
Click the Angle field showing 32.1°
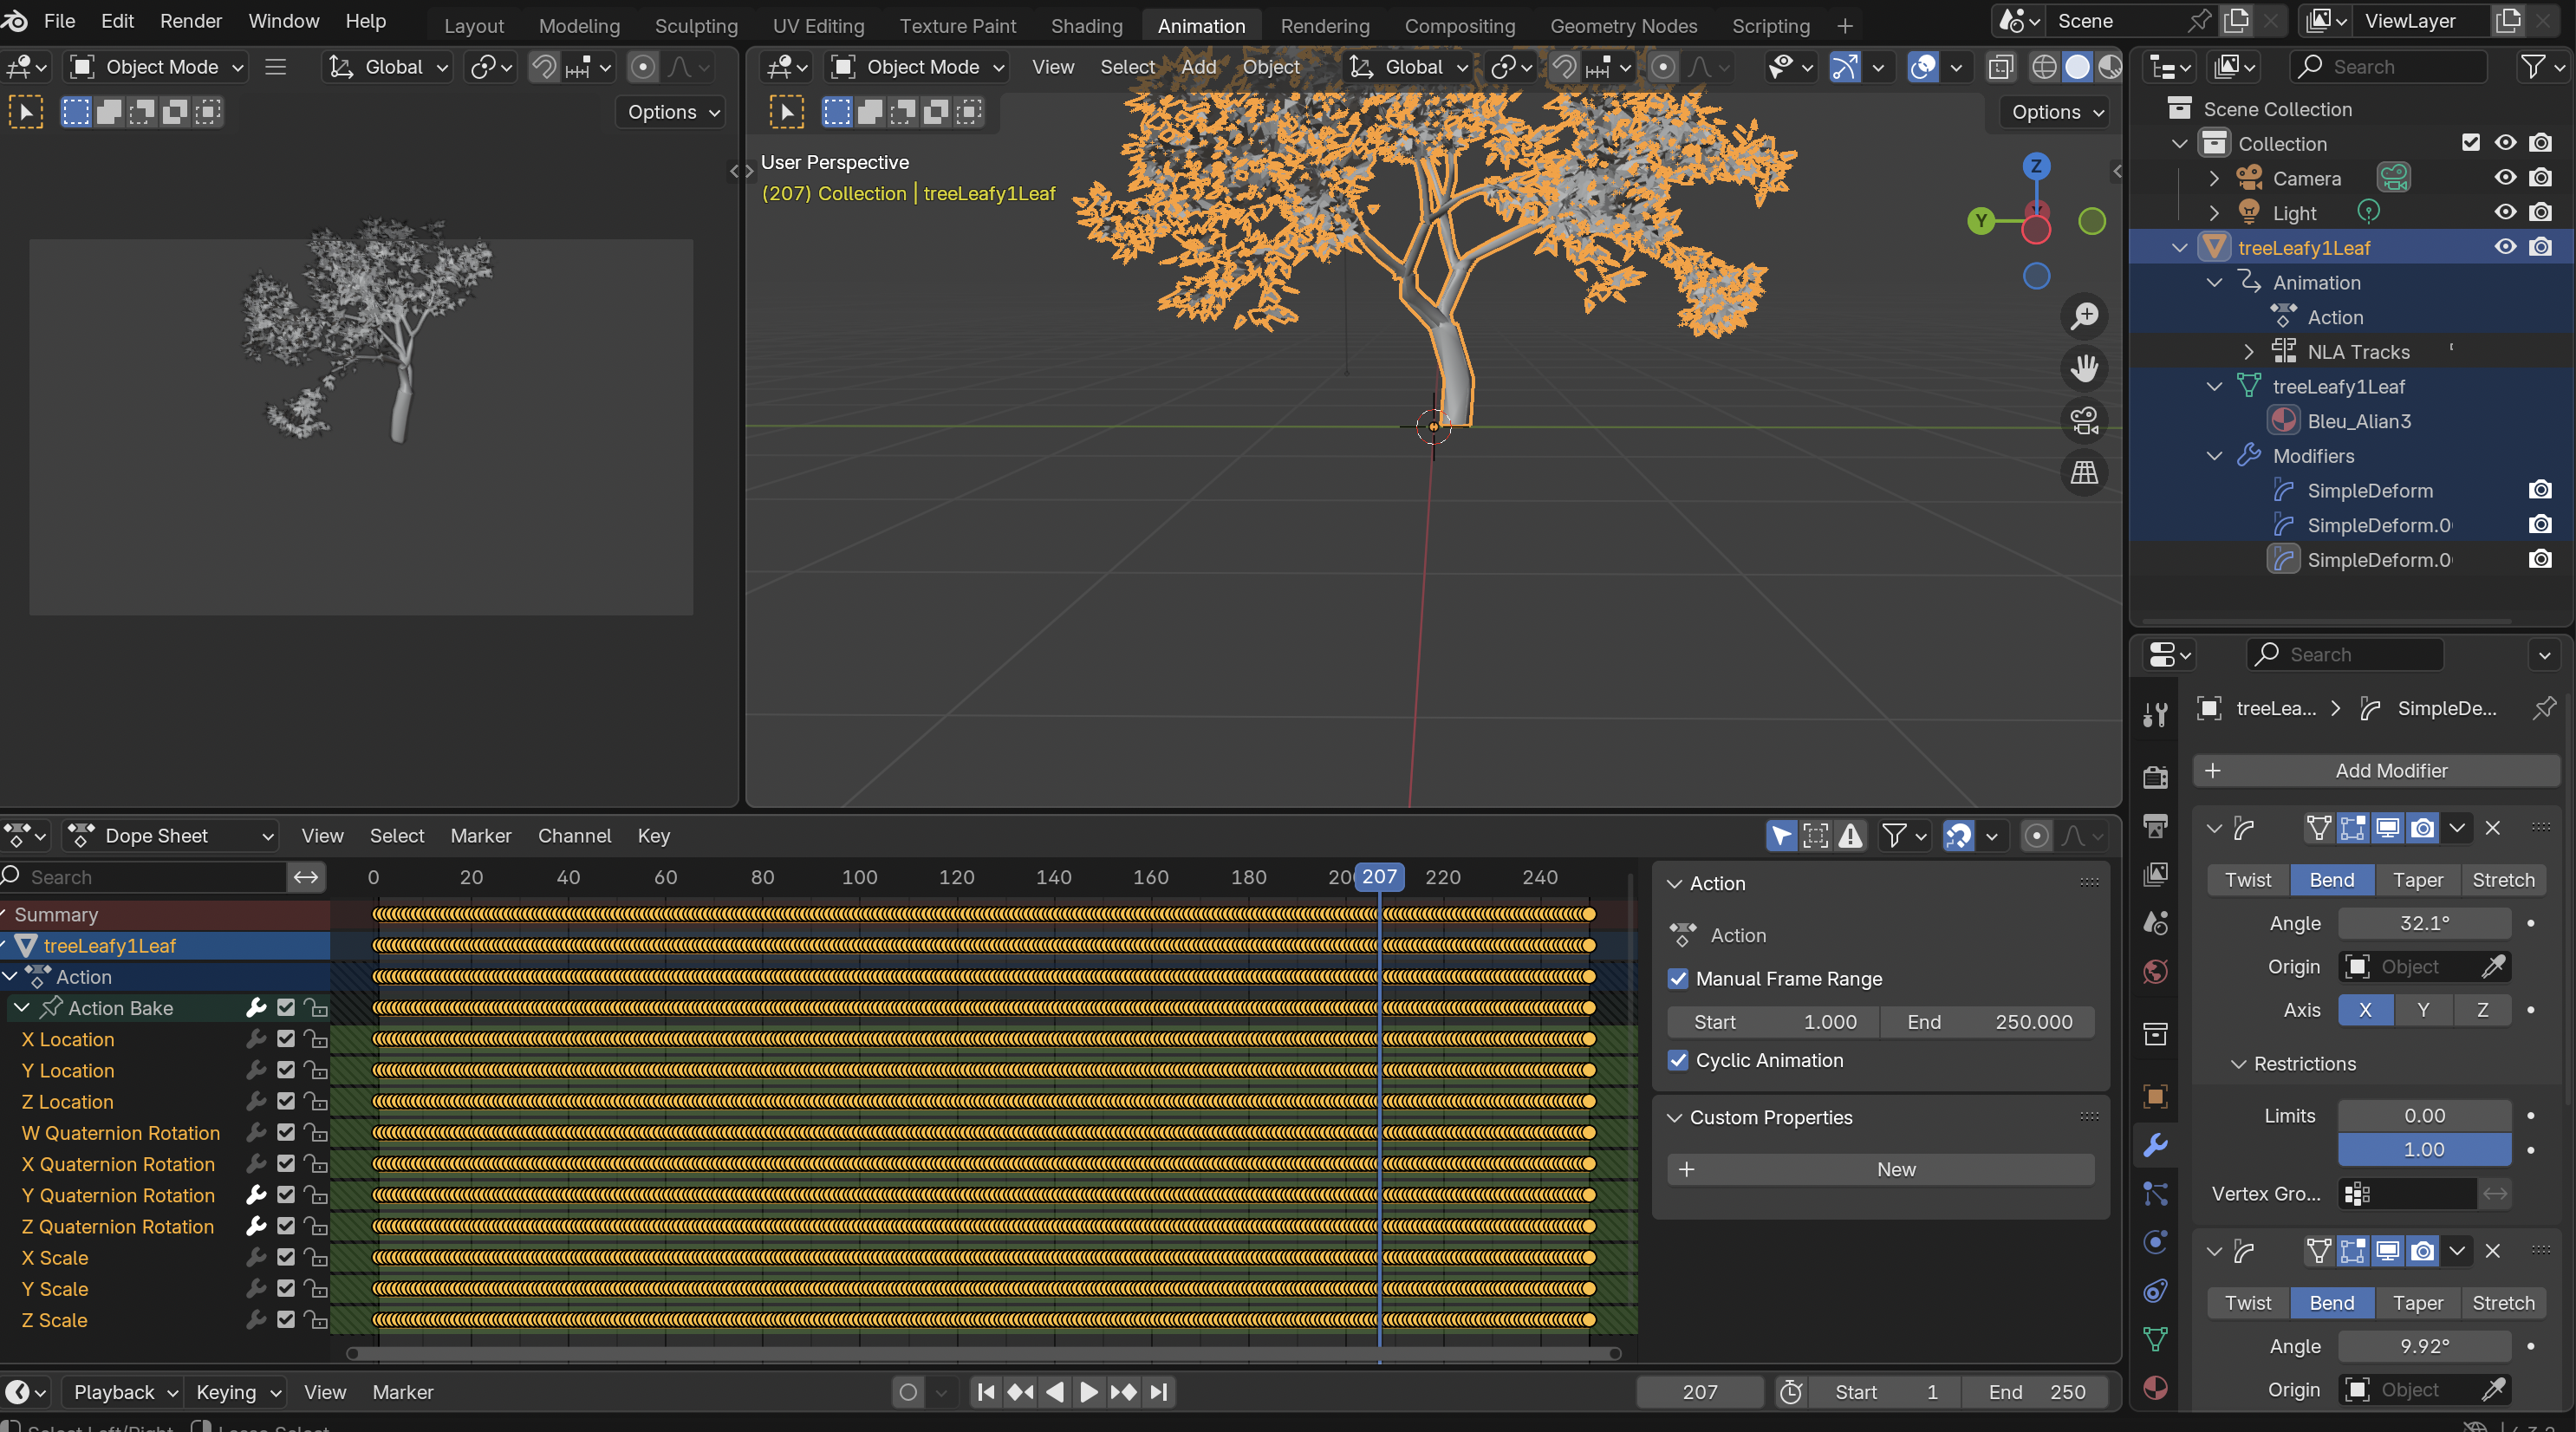click(2424, 924)
